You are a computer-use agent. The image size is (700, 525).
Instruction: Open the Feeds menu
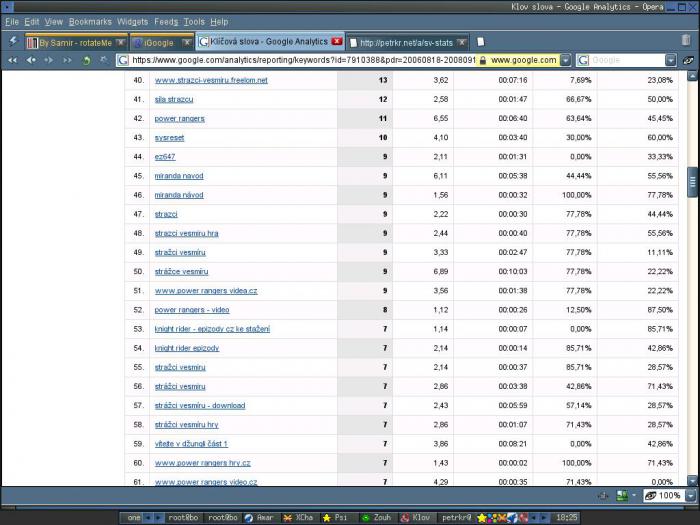click(166, 21)
